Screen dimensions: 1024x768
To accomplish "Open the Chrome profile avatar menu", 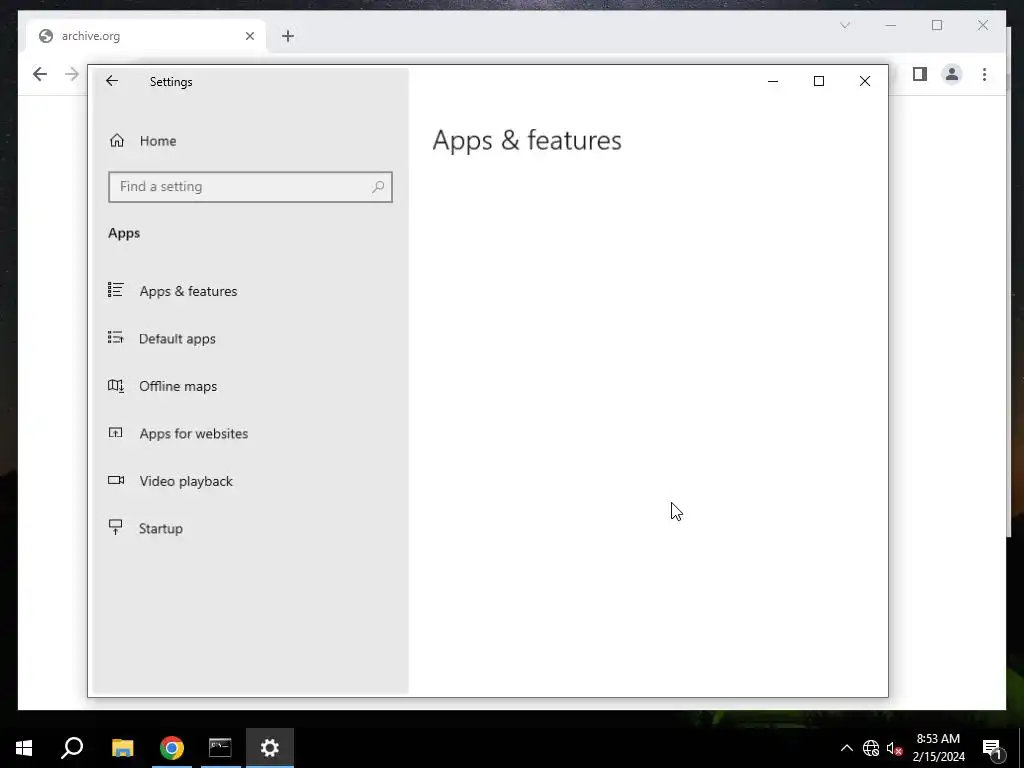I will [x=952, y=74].
